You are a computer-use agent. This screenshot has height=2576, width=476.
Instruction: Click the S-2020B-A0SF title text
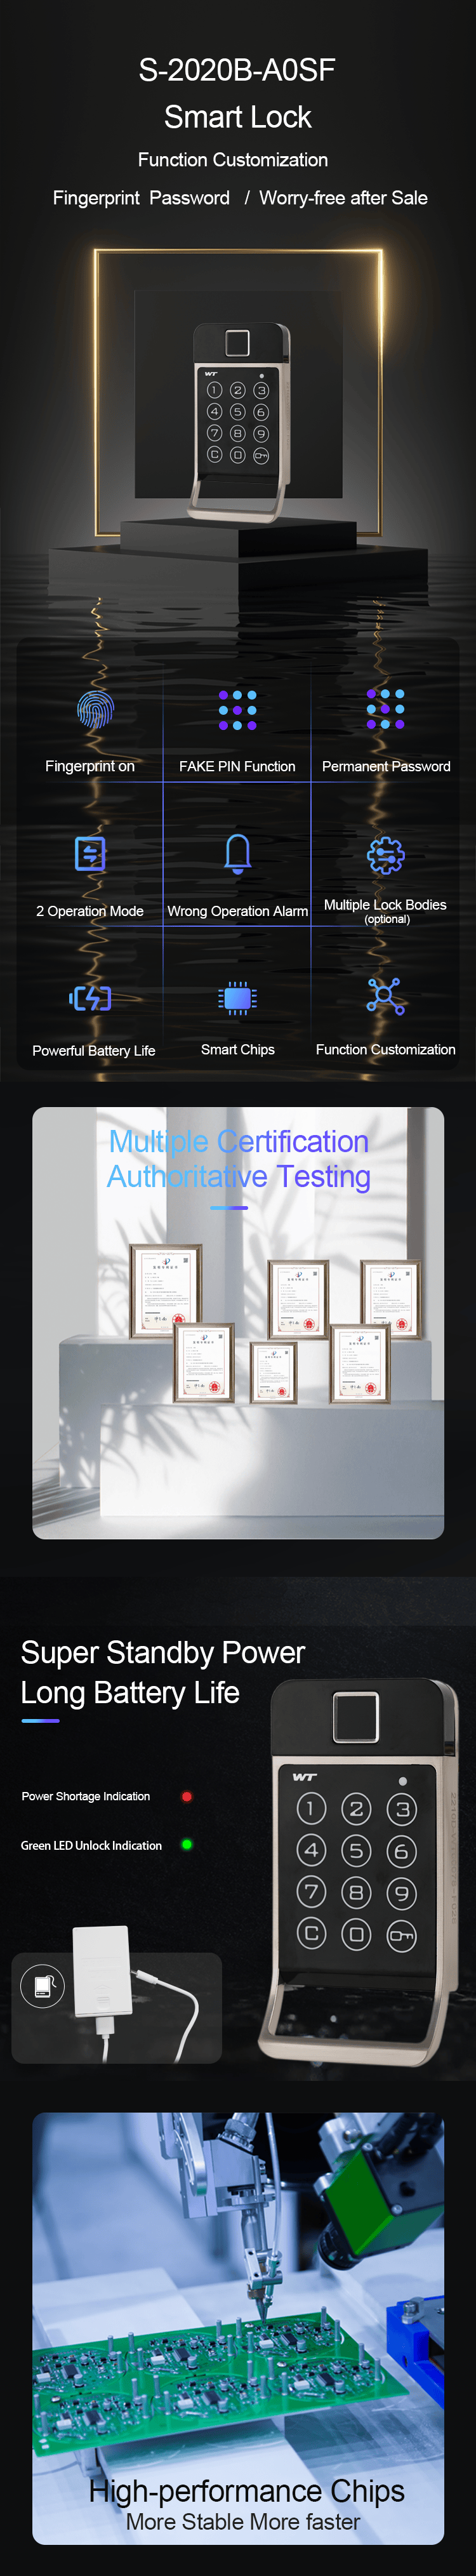(x=237, y=70)
